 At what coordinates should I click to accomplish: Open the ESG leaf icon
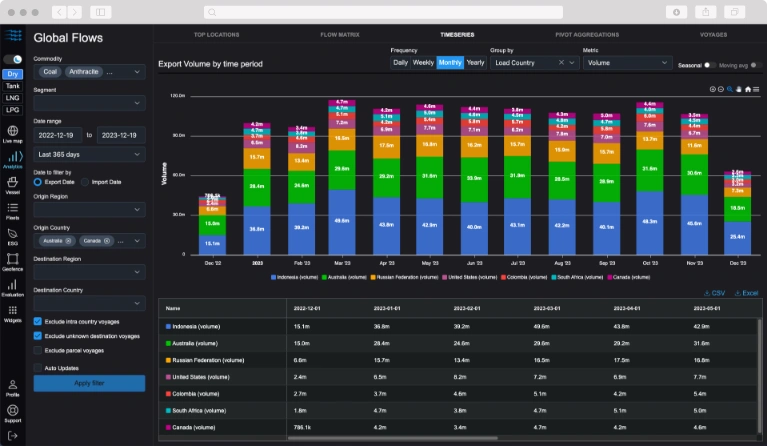[13, 236]
